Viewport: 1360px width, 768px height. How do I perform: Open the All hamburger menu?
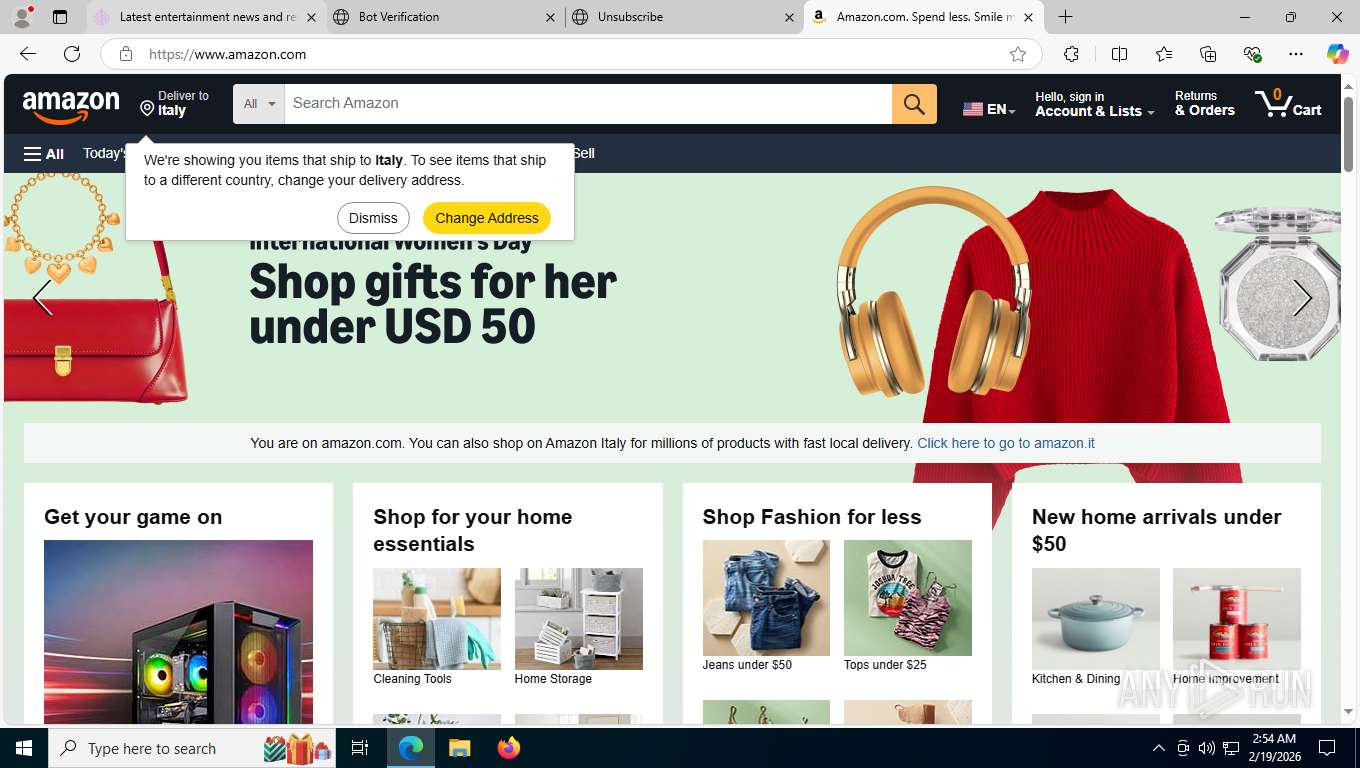[x=44, y=154]
